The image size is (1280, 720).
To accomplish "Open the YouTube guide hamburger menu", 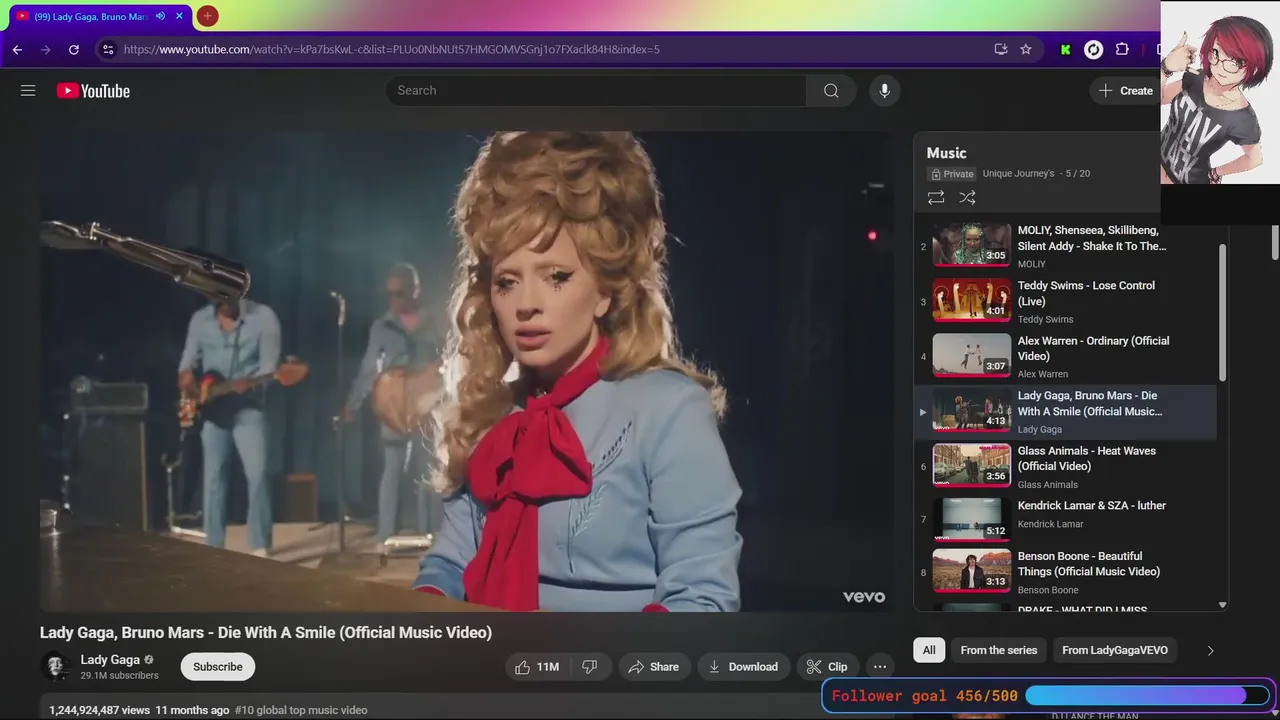I will (28, 90).
